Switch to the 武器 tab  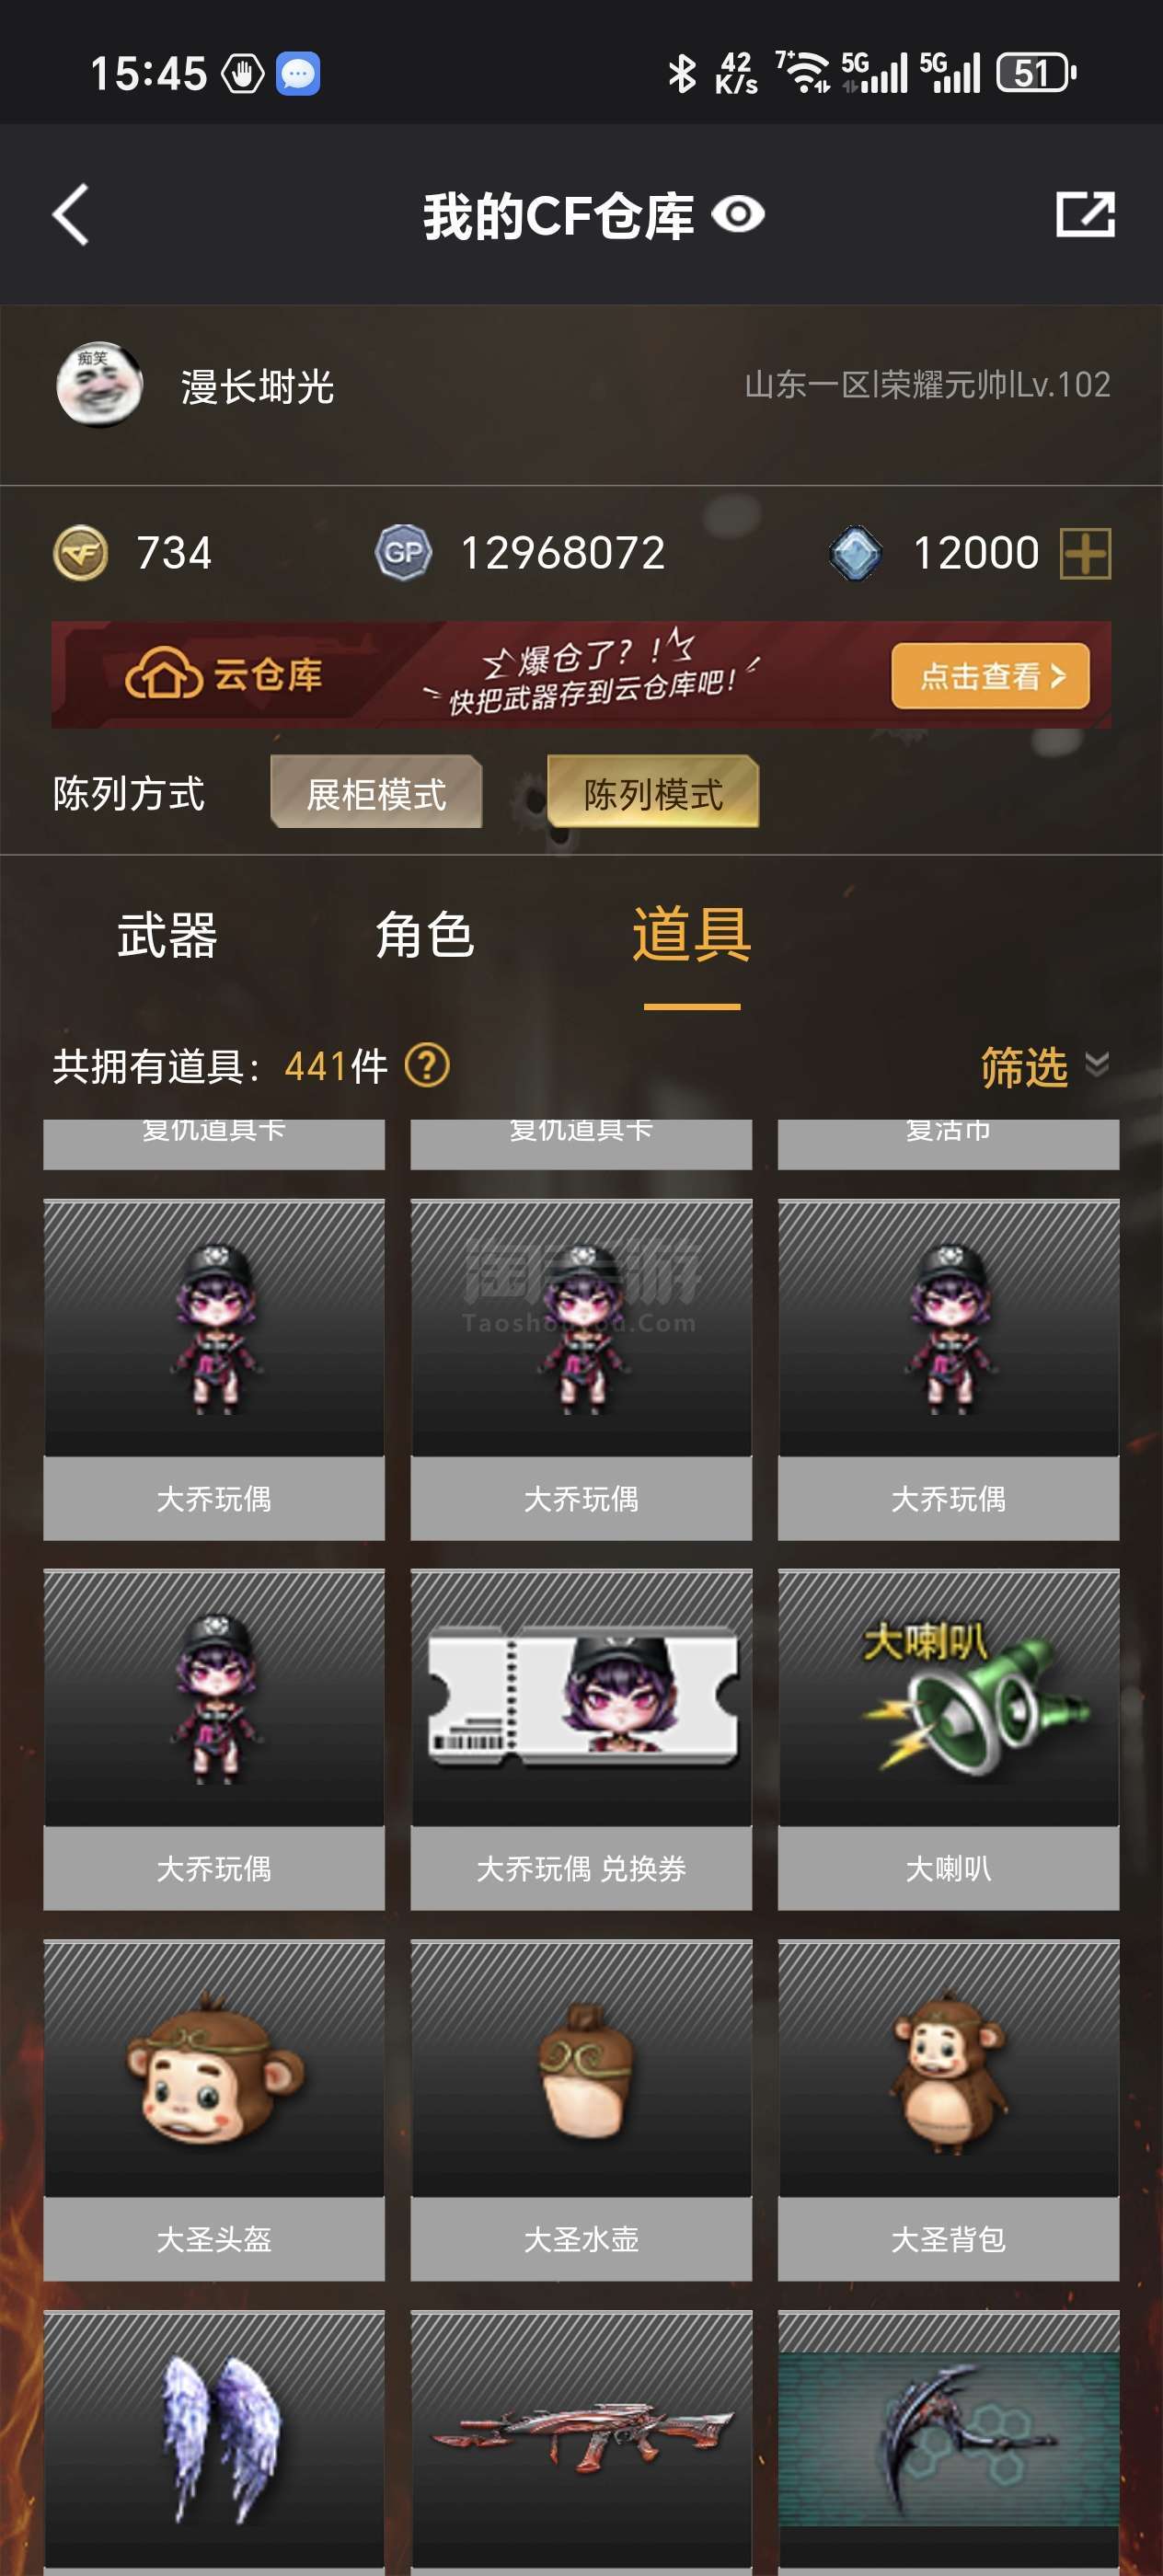pos(167,936)
